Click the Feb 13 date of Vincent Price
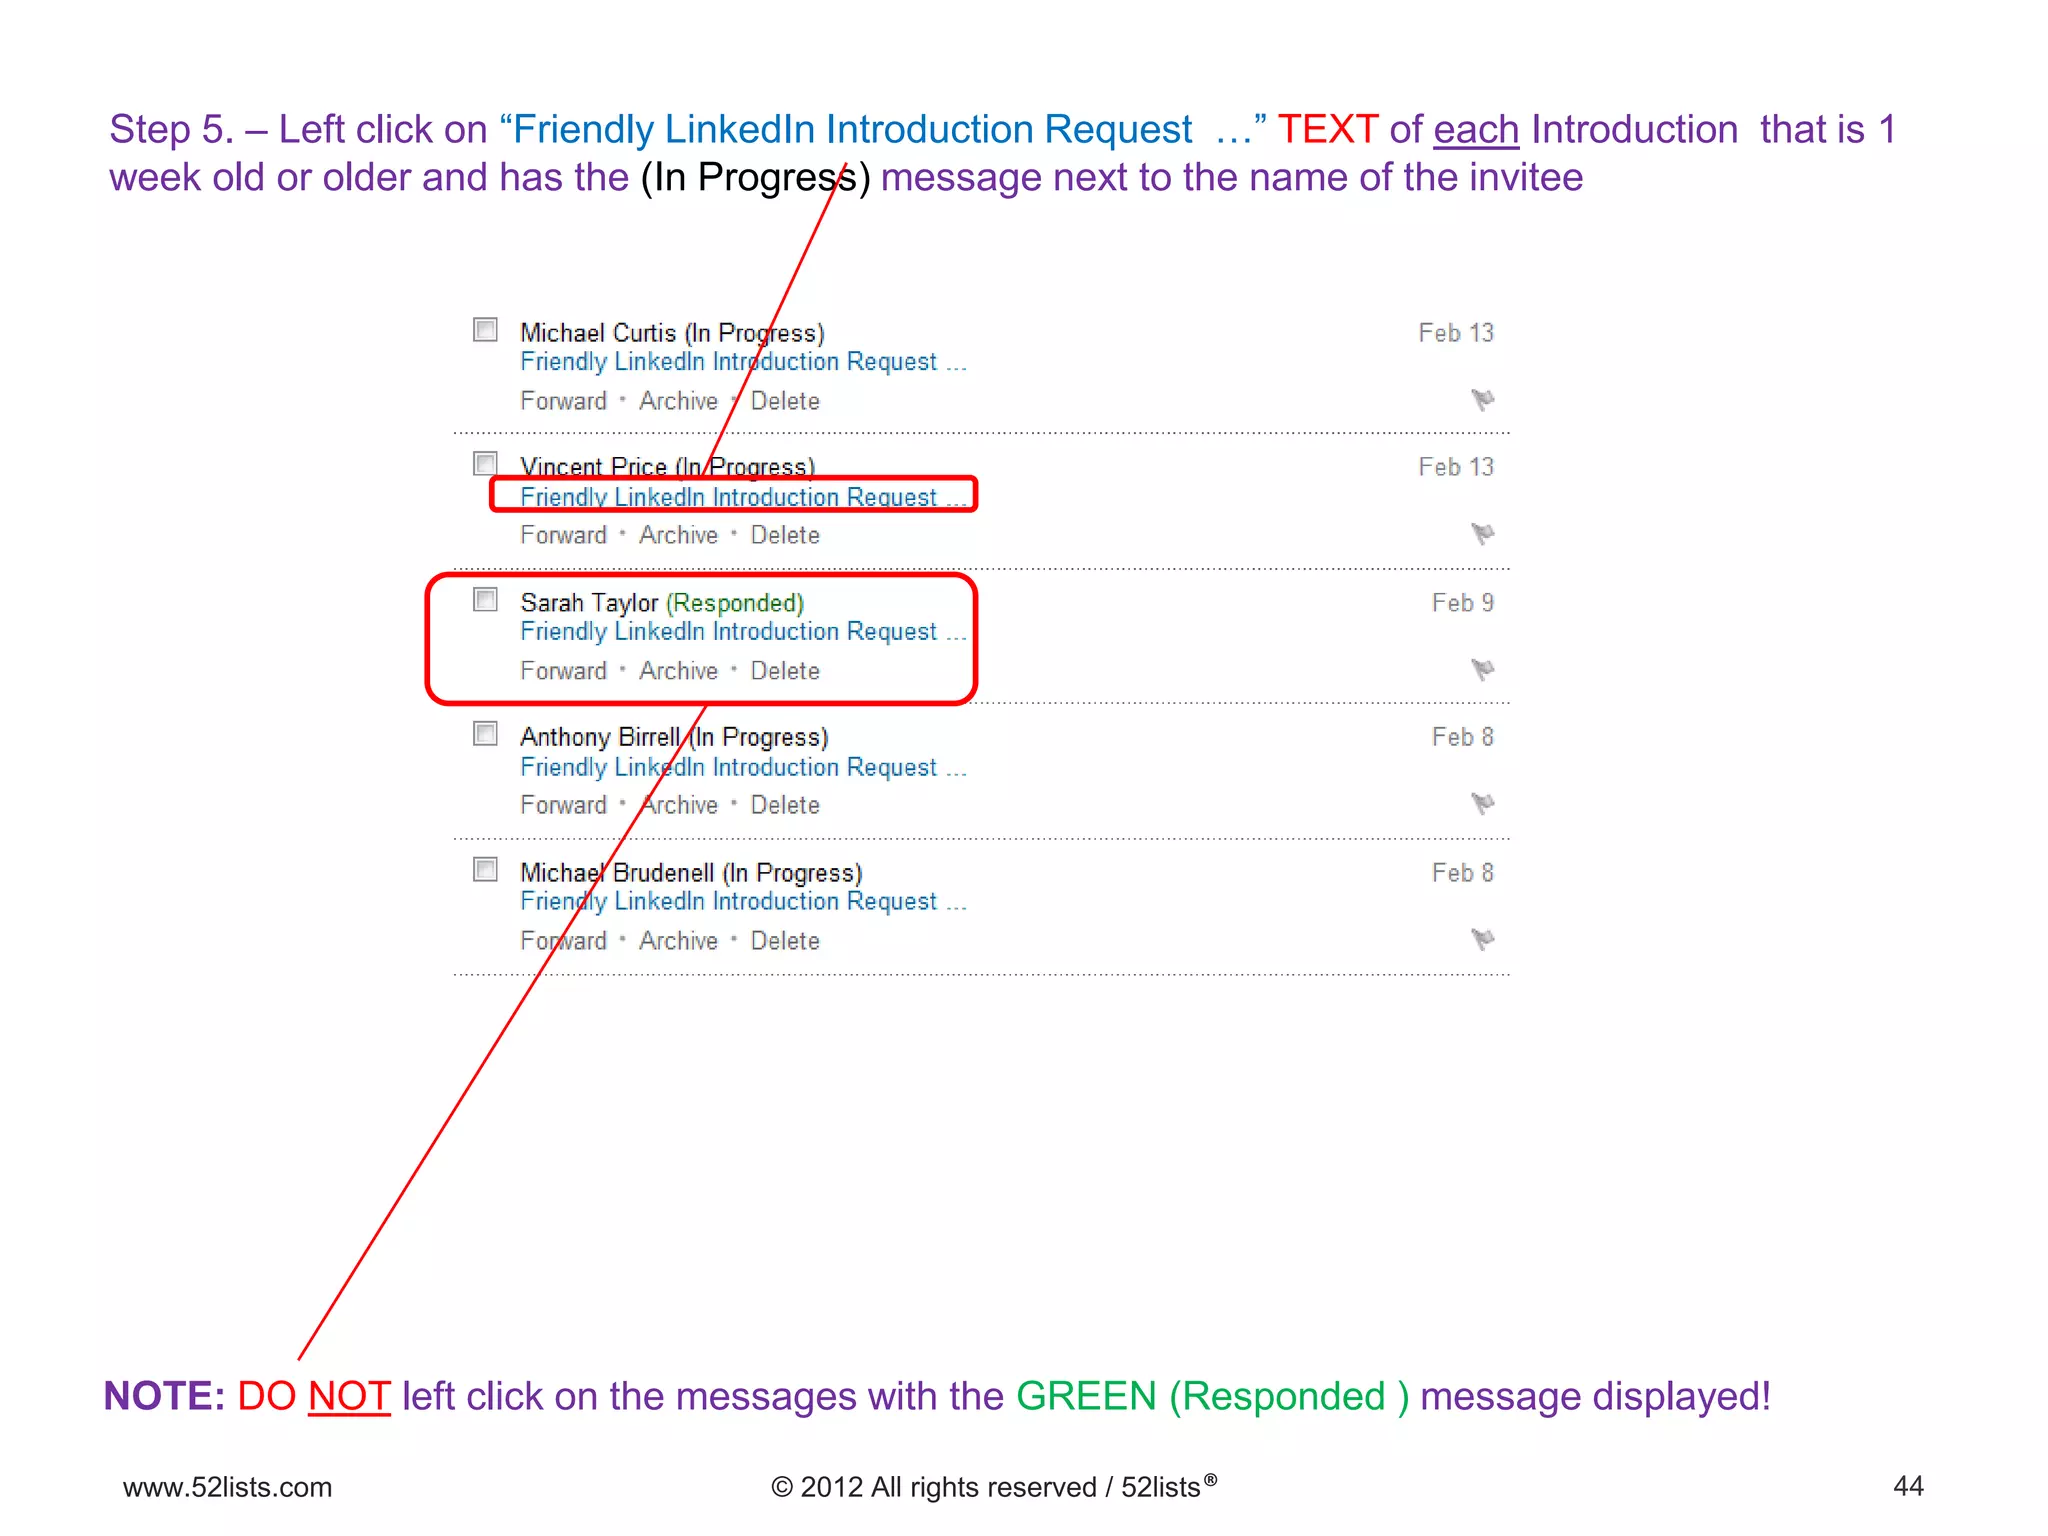This screenshot has height=1536, width=2048. point(1456,467)
